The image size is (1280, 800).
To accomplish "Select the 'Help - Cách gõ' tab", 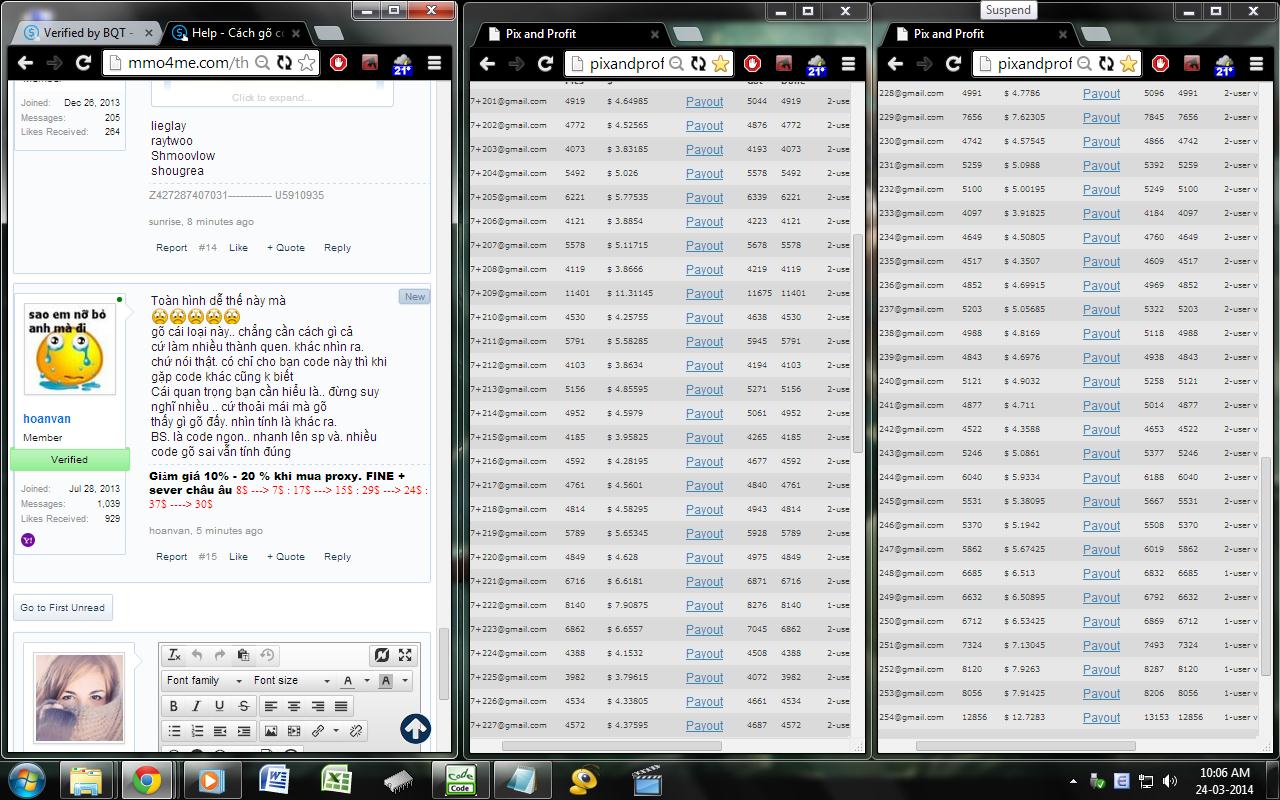I will (x=240, y=33).
